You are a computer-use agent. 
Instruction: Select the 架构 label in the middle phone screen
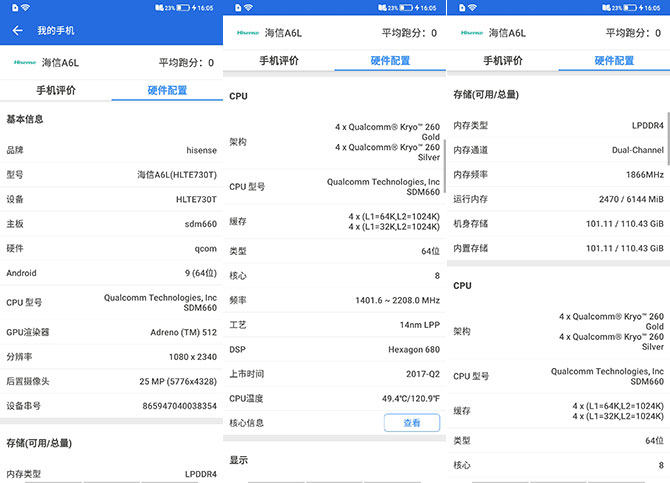(x=238, y=142)
